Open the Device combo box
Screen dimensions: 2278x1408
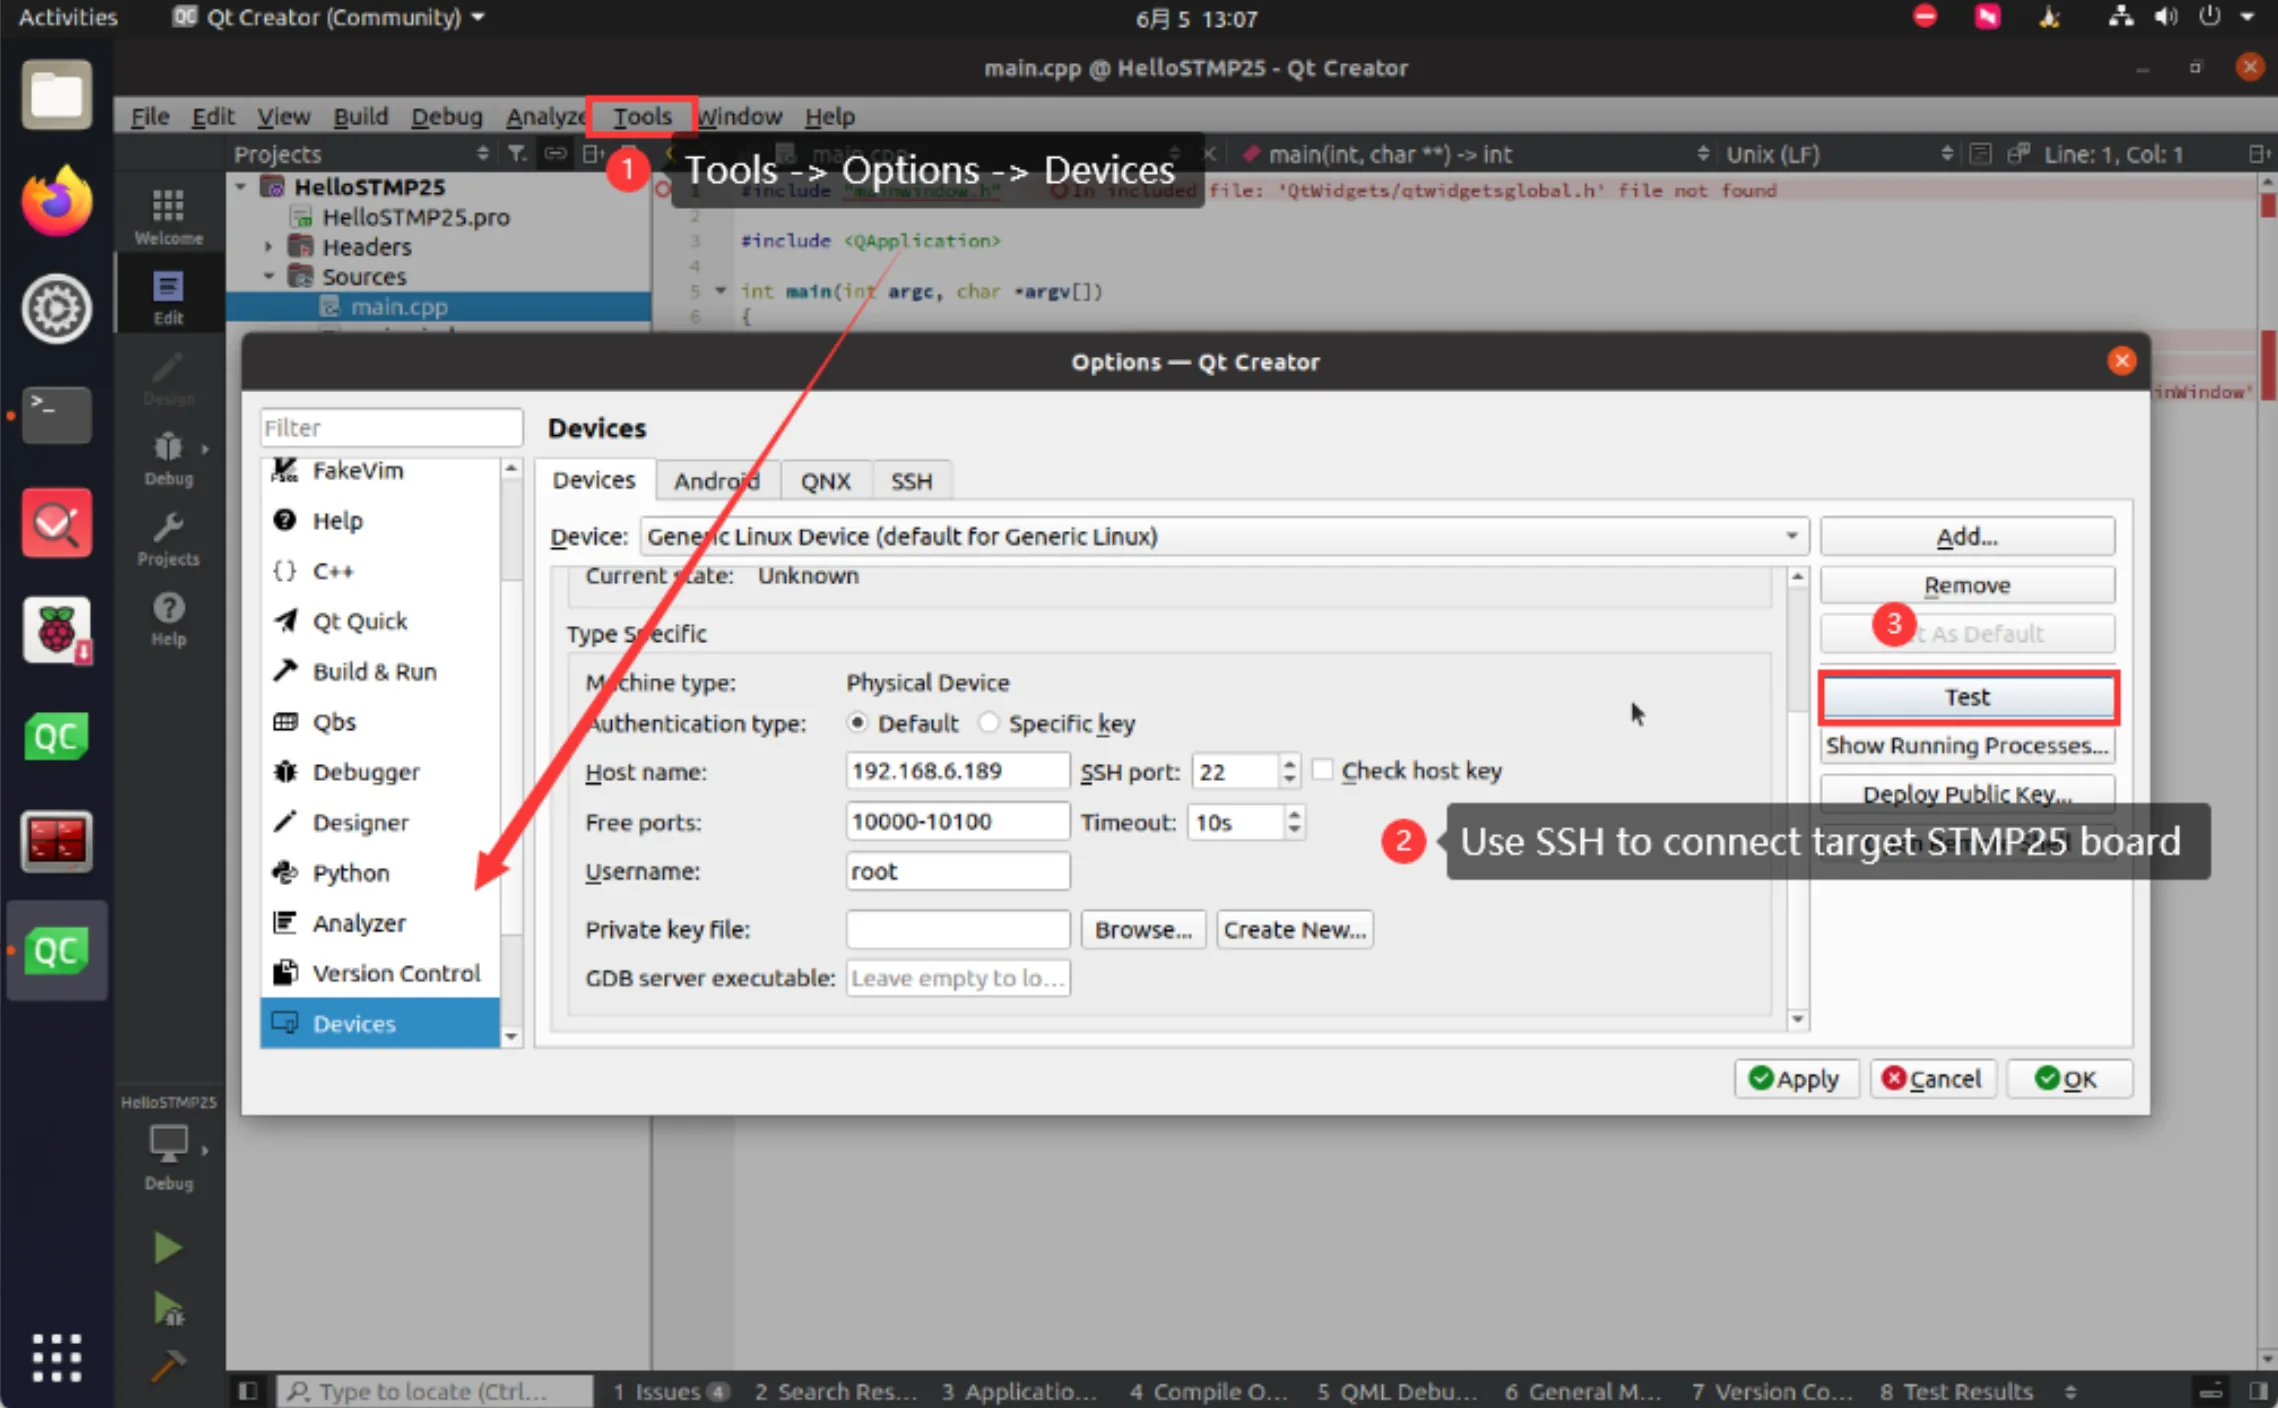click(x=1224, y=536)
